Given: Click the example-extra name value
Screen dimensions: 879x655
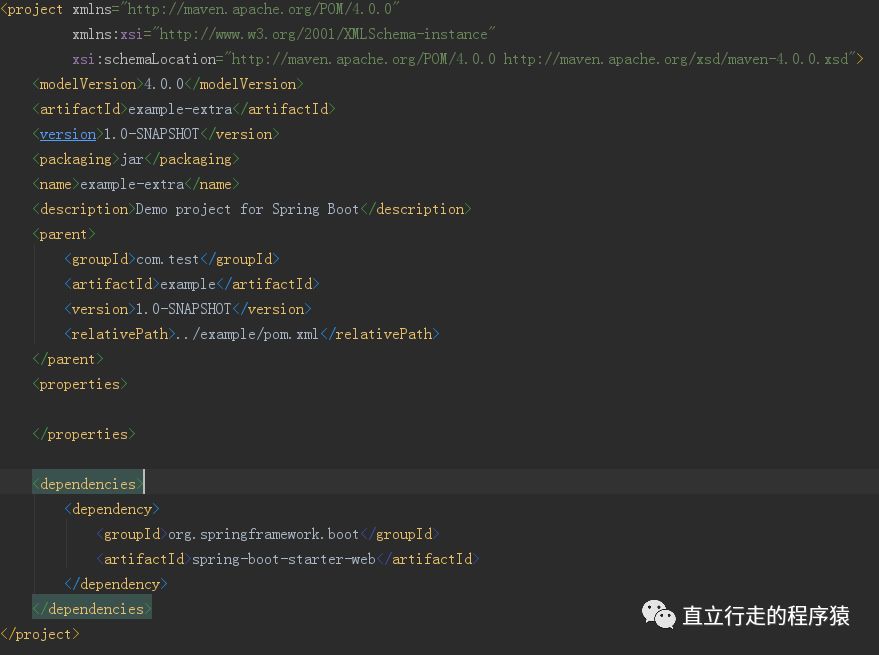Looking at the screenshot, I should coord(132,184).
